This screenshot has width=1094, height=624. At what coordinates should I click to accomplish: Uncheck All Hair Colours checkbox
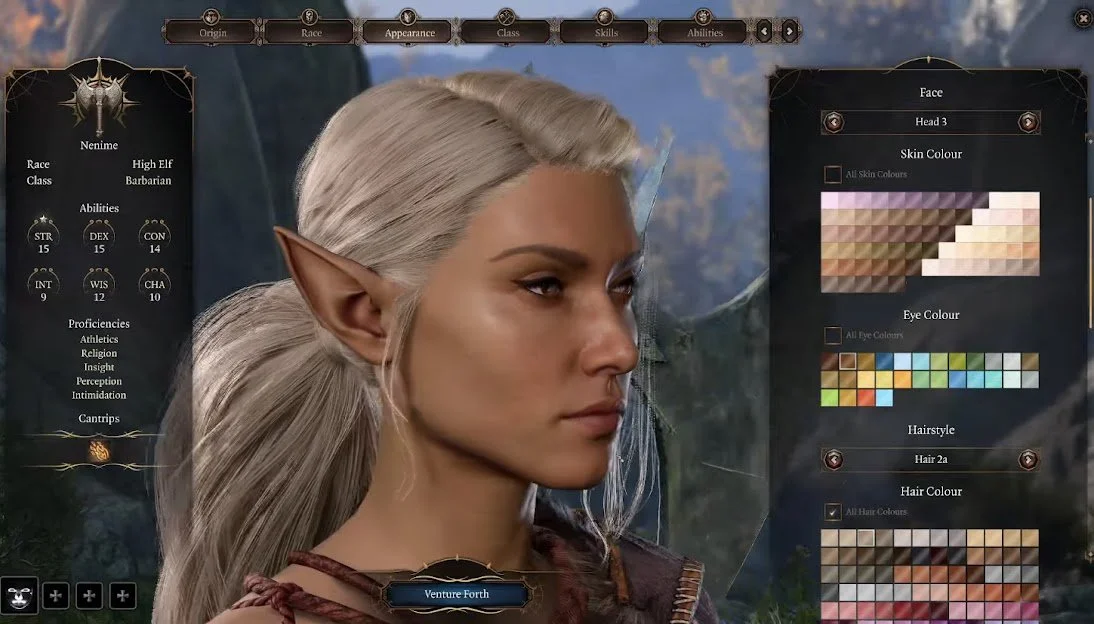832,512
